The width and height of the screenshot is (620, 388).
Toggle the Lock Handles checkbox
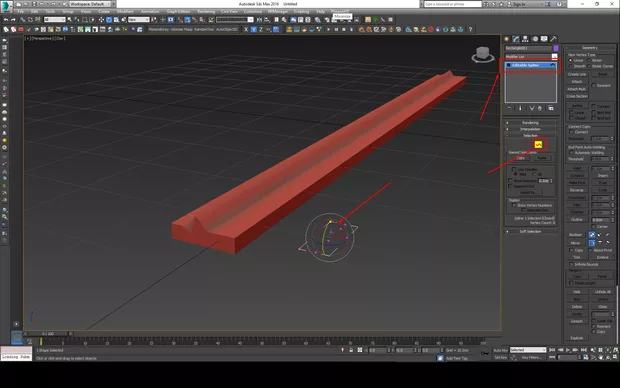[x=514, y=169]
